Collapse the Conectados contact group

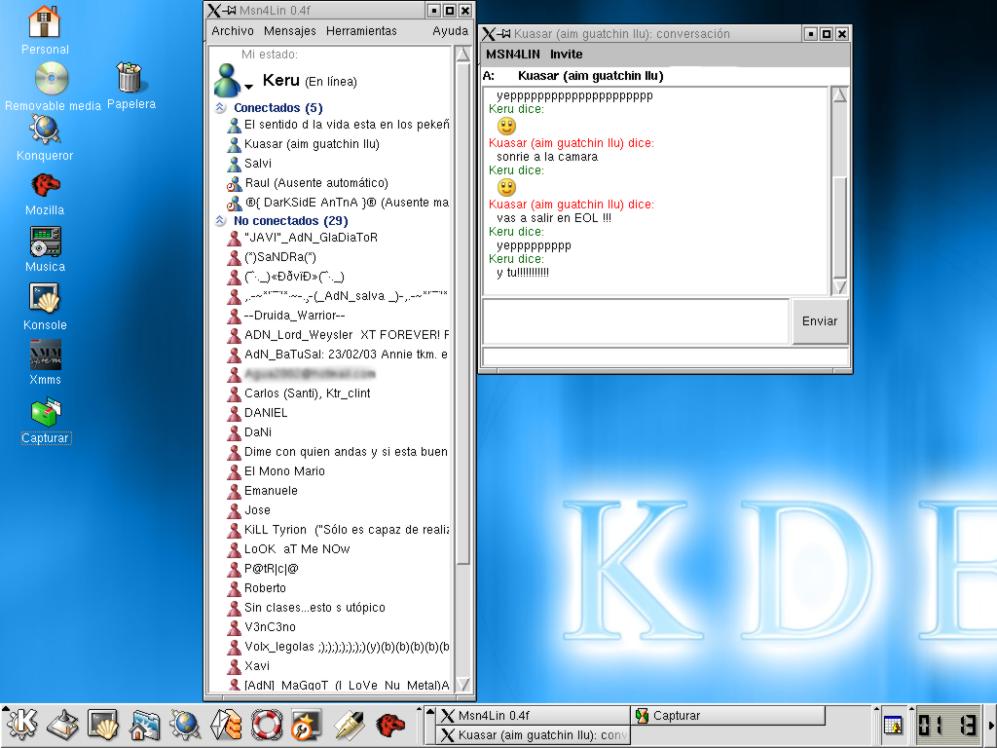(x=220, y=107)
